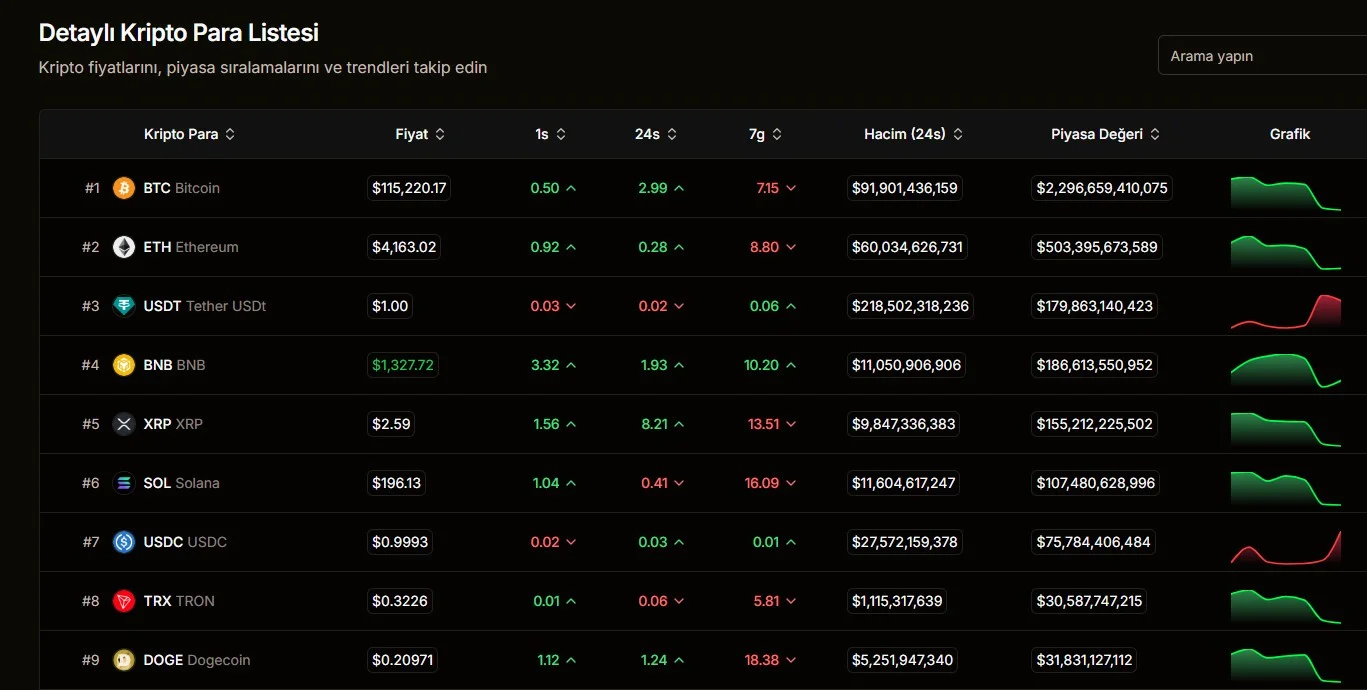Click the XRP logo icon
This screenshot has width=1367, height=690.
click(124, 424)
